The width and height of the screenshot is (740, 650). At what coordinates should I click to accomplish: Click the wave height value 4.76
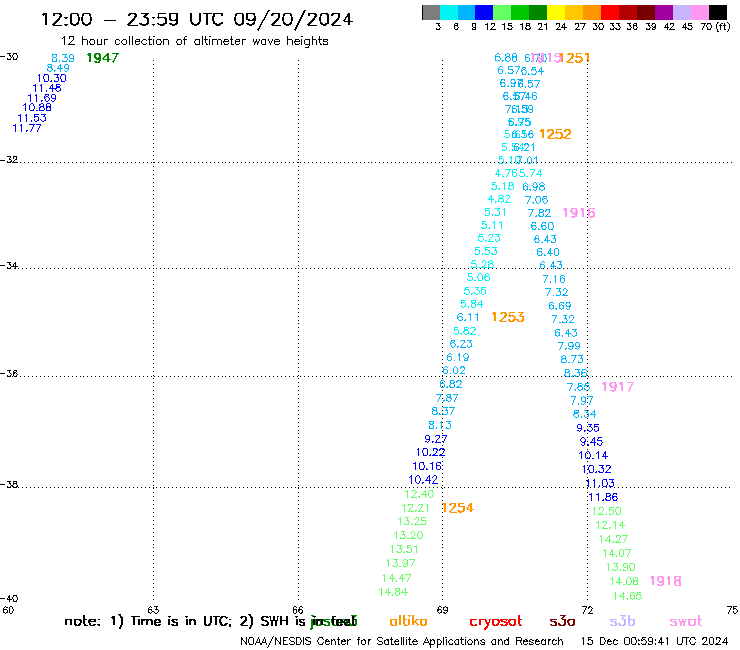(x=506, y=173)
